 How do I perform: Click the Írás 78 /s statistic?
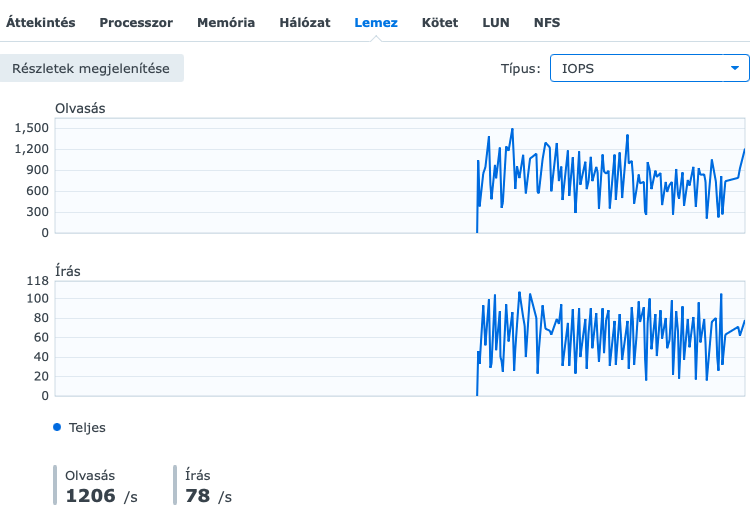pyautogui.click(x=208, y=486)
